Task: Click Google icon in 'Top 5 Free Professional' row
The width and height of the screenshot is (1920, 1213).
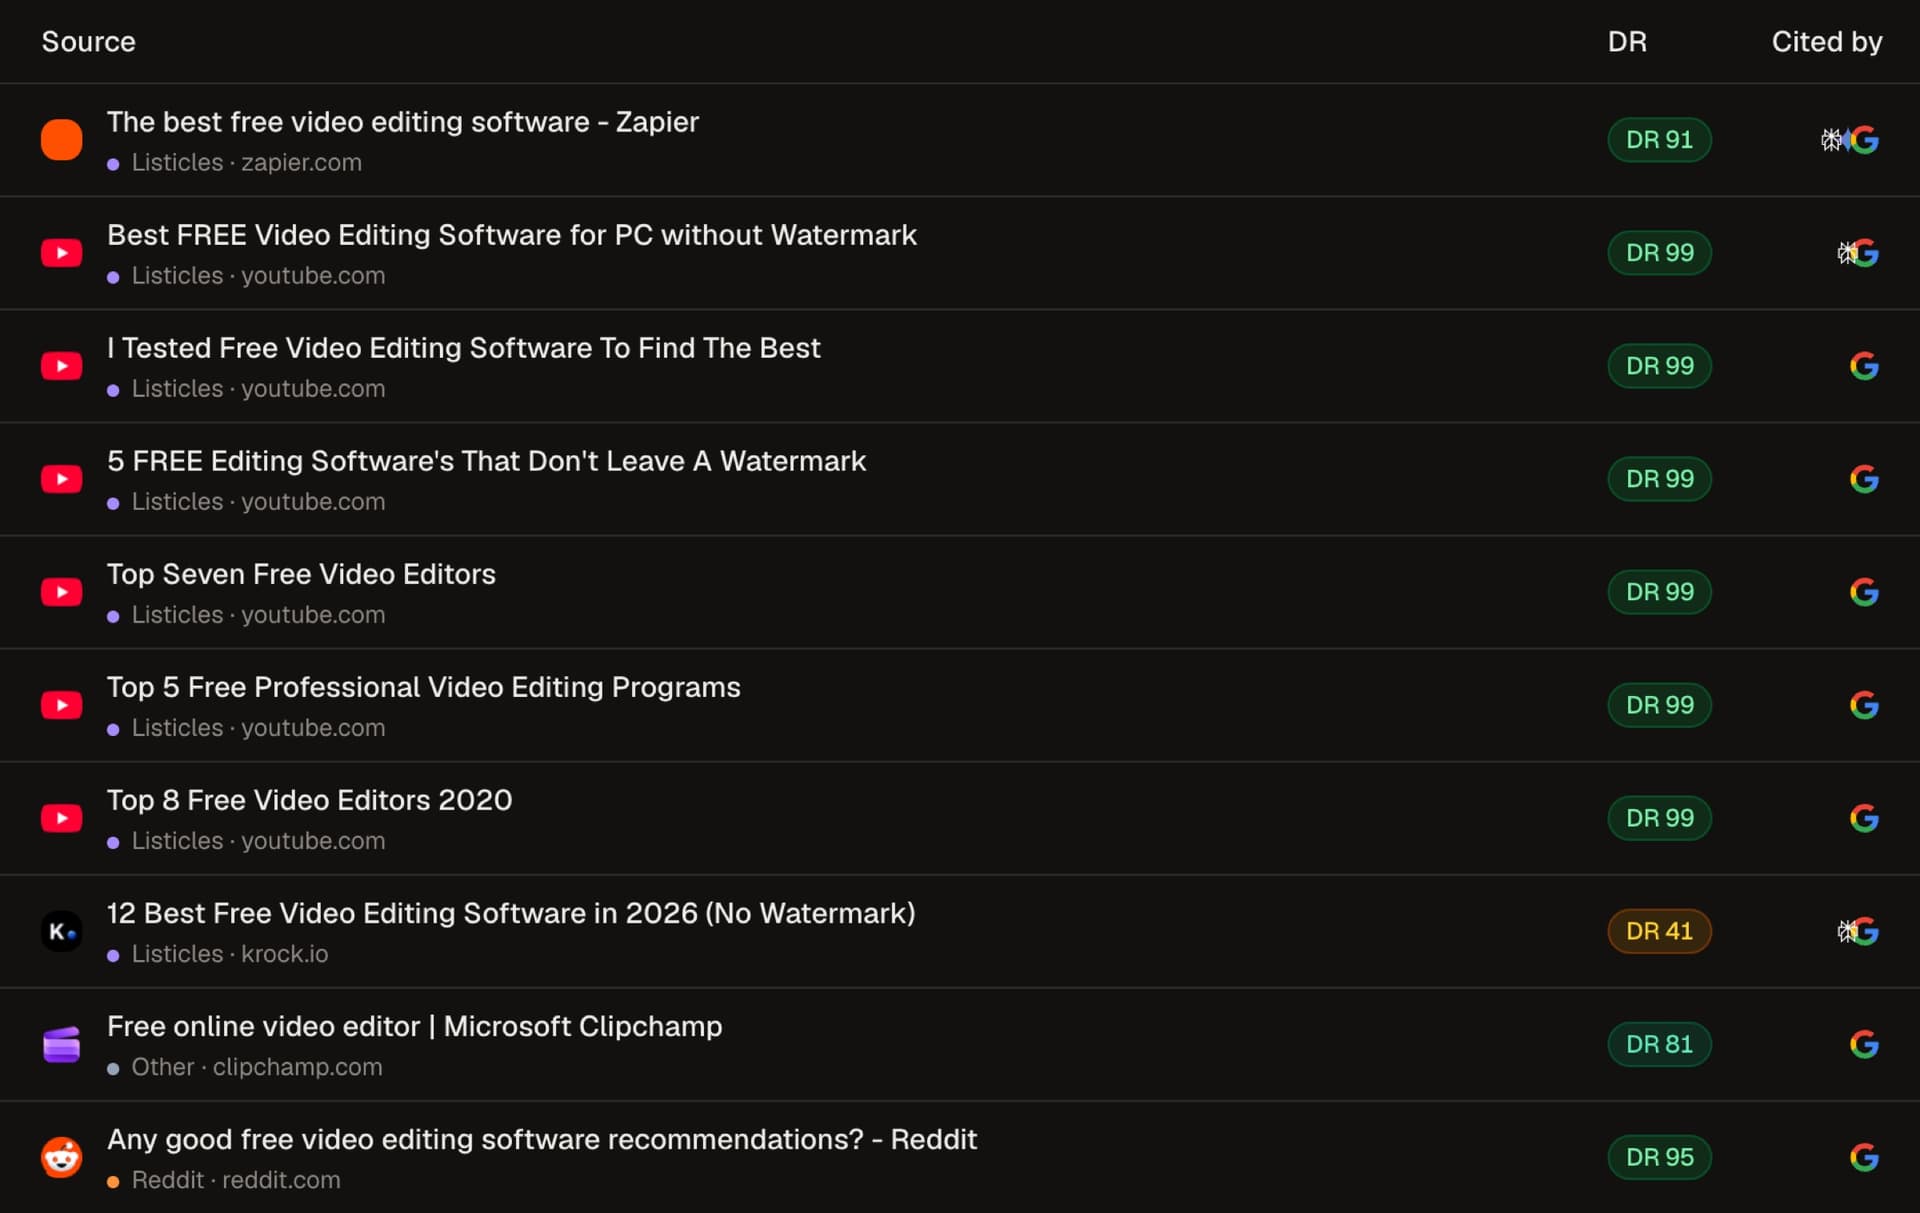Action: 1864,705
